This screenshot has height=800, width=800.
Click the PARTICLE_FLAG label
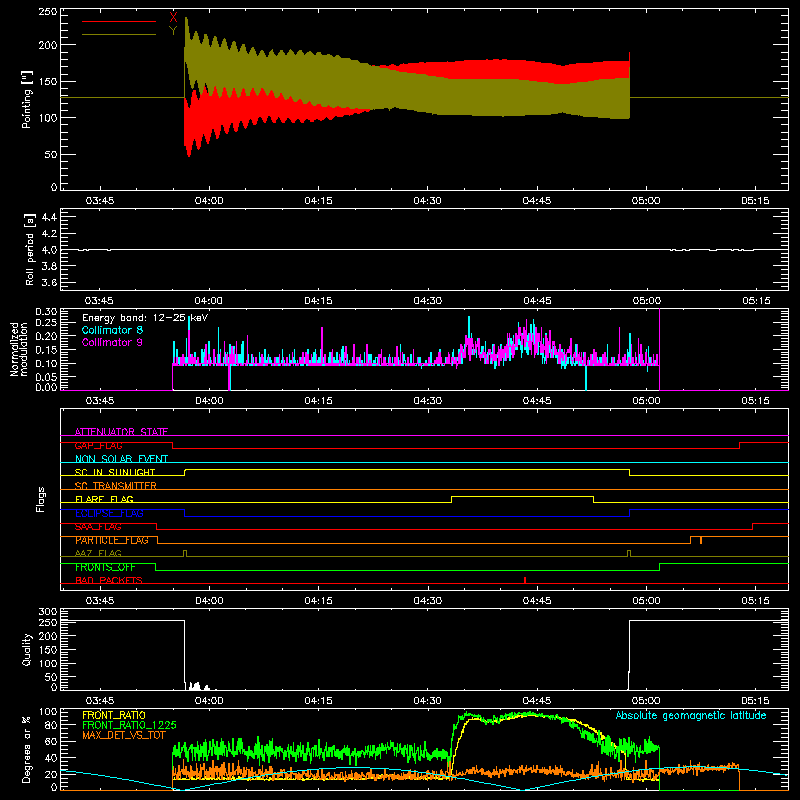point(112,540)
